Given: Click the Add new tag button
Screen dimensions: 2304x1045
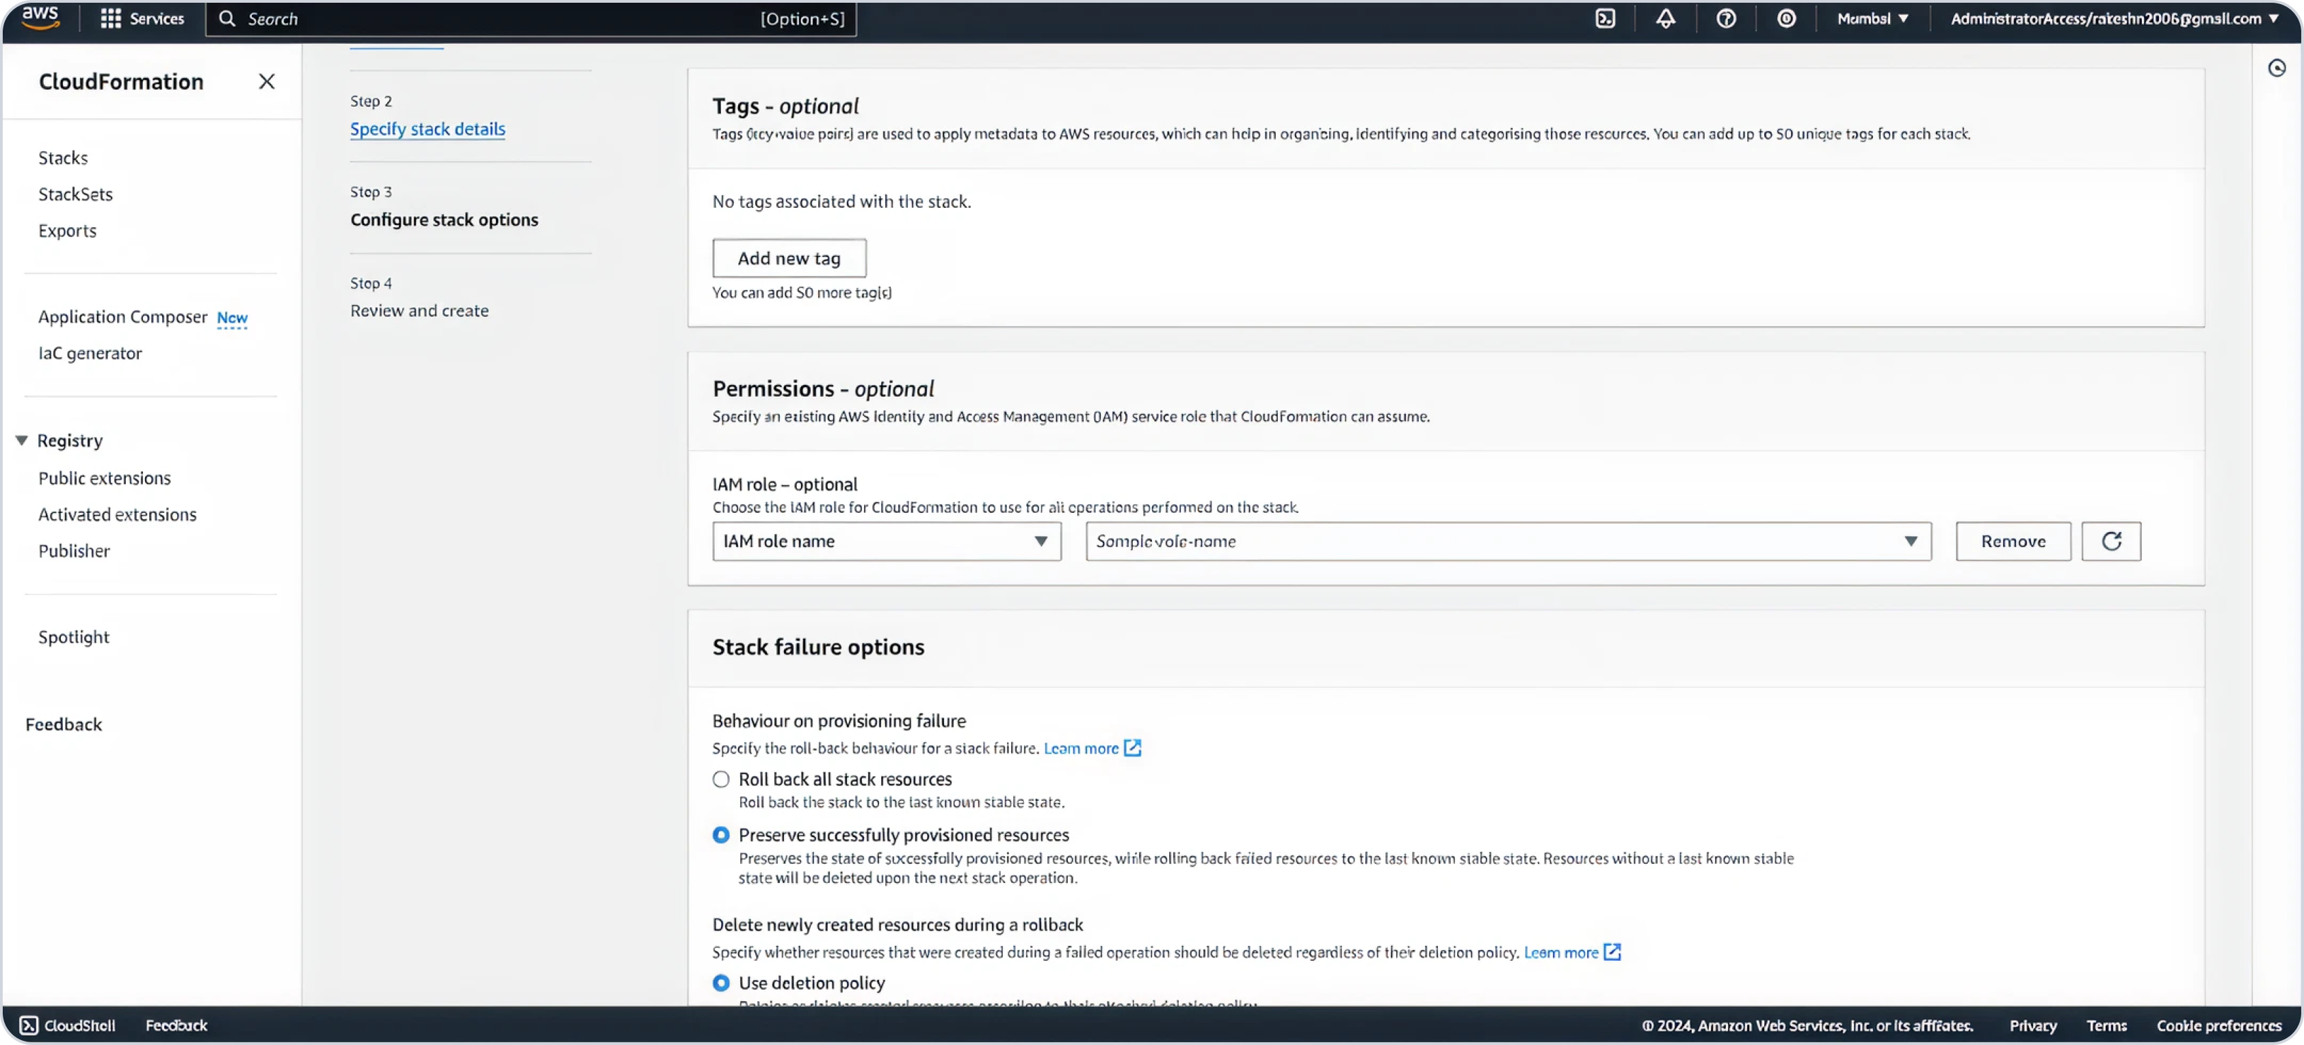Looking at the screenshot, I should tap(789, 258).
